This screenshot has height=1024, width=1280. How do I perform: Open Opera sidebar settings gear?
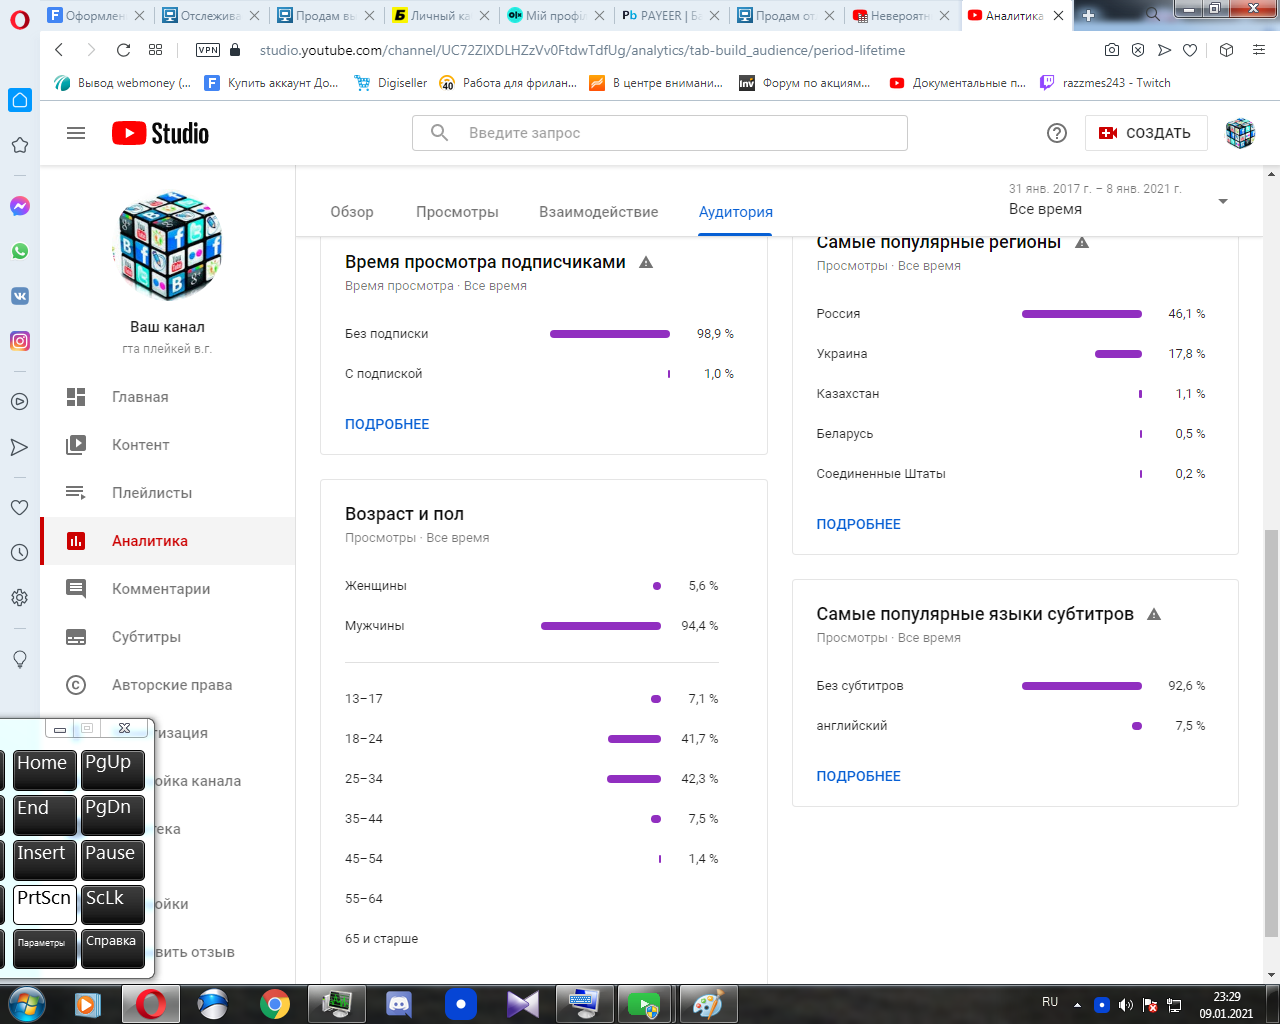click(x=19, y=598)
